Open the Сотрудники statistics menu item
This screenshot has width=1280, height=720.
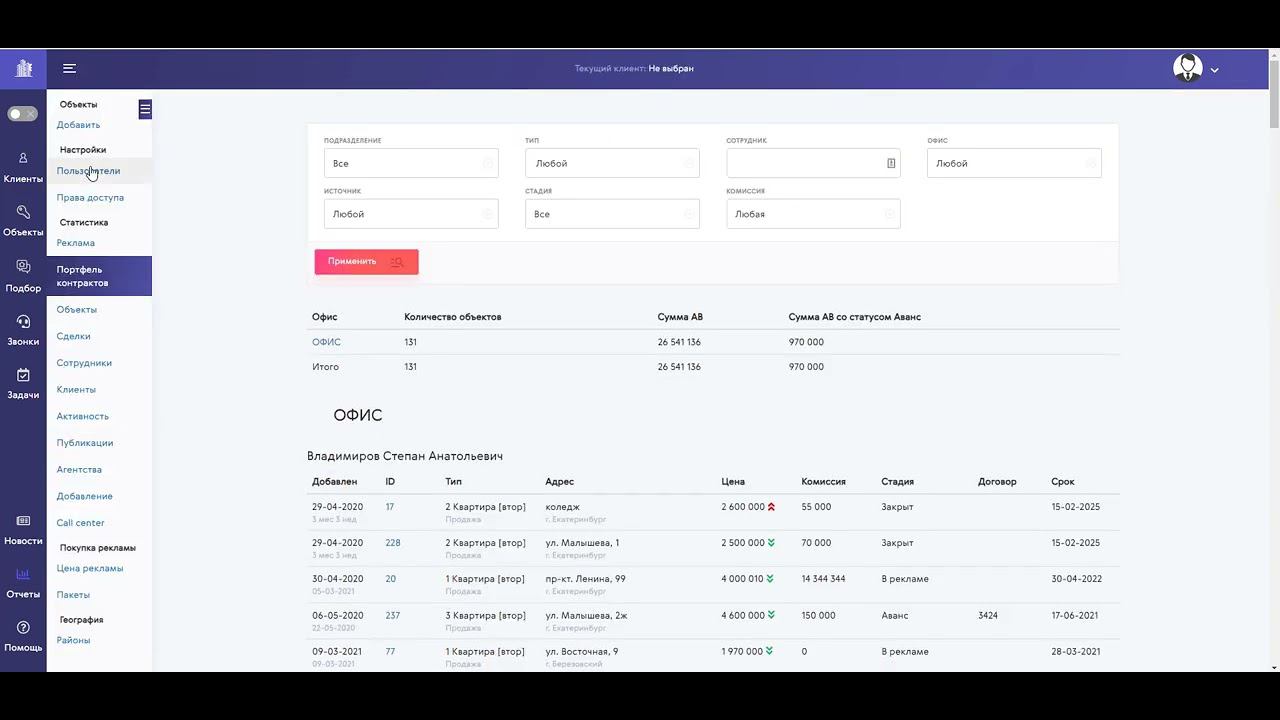click(x=84, y=364)
